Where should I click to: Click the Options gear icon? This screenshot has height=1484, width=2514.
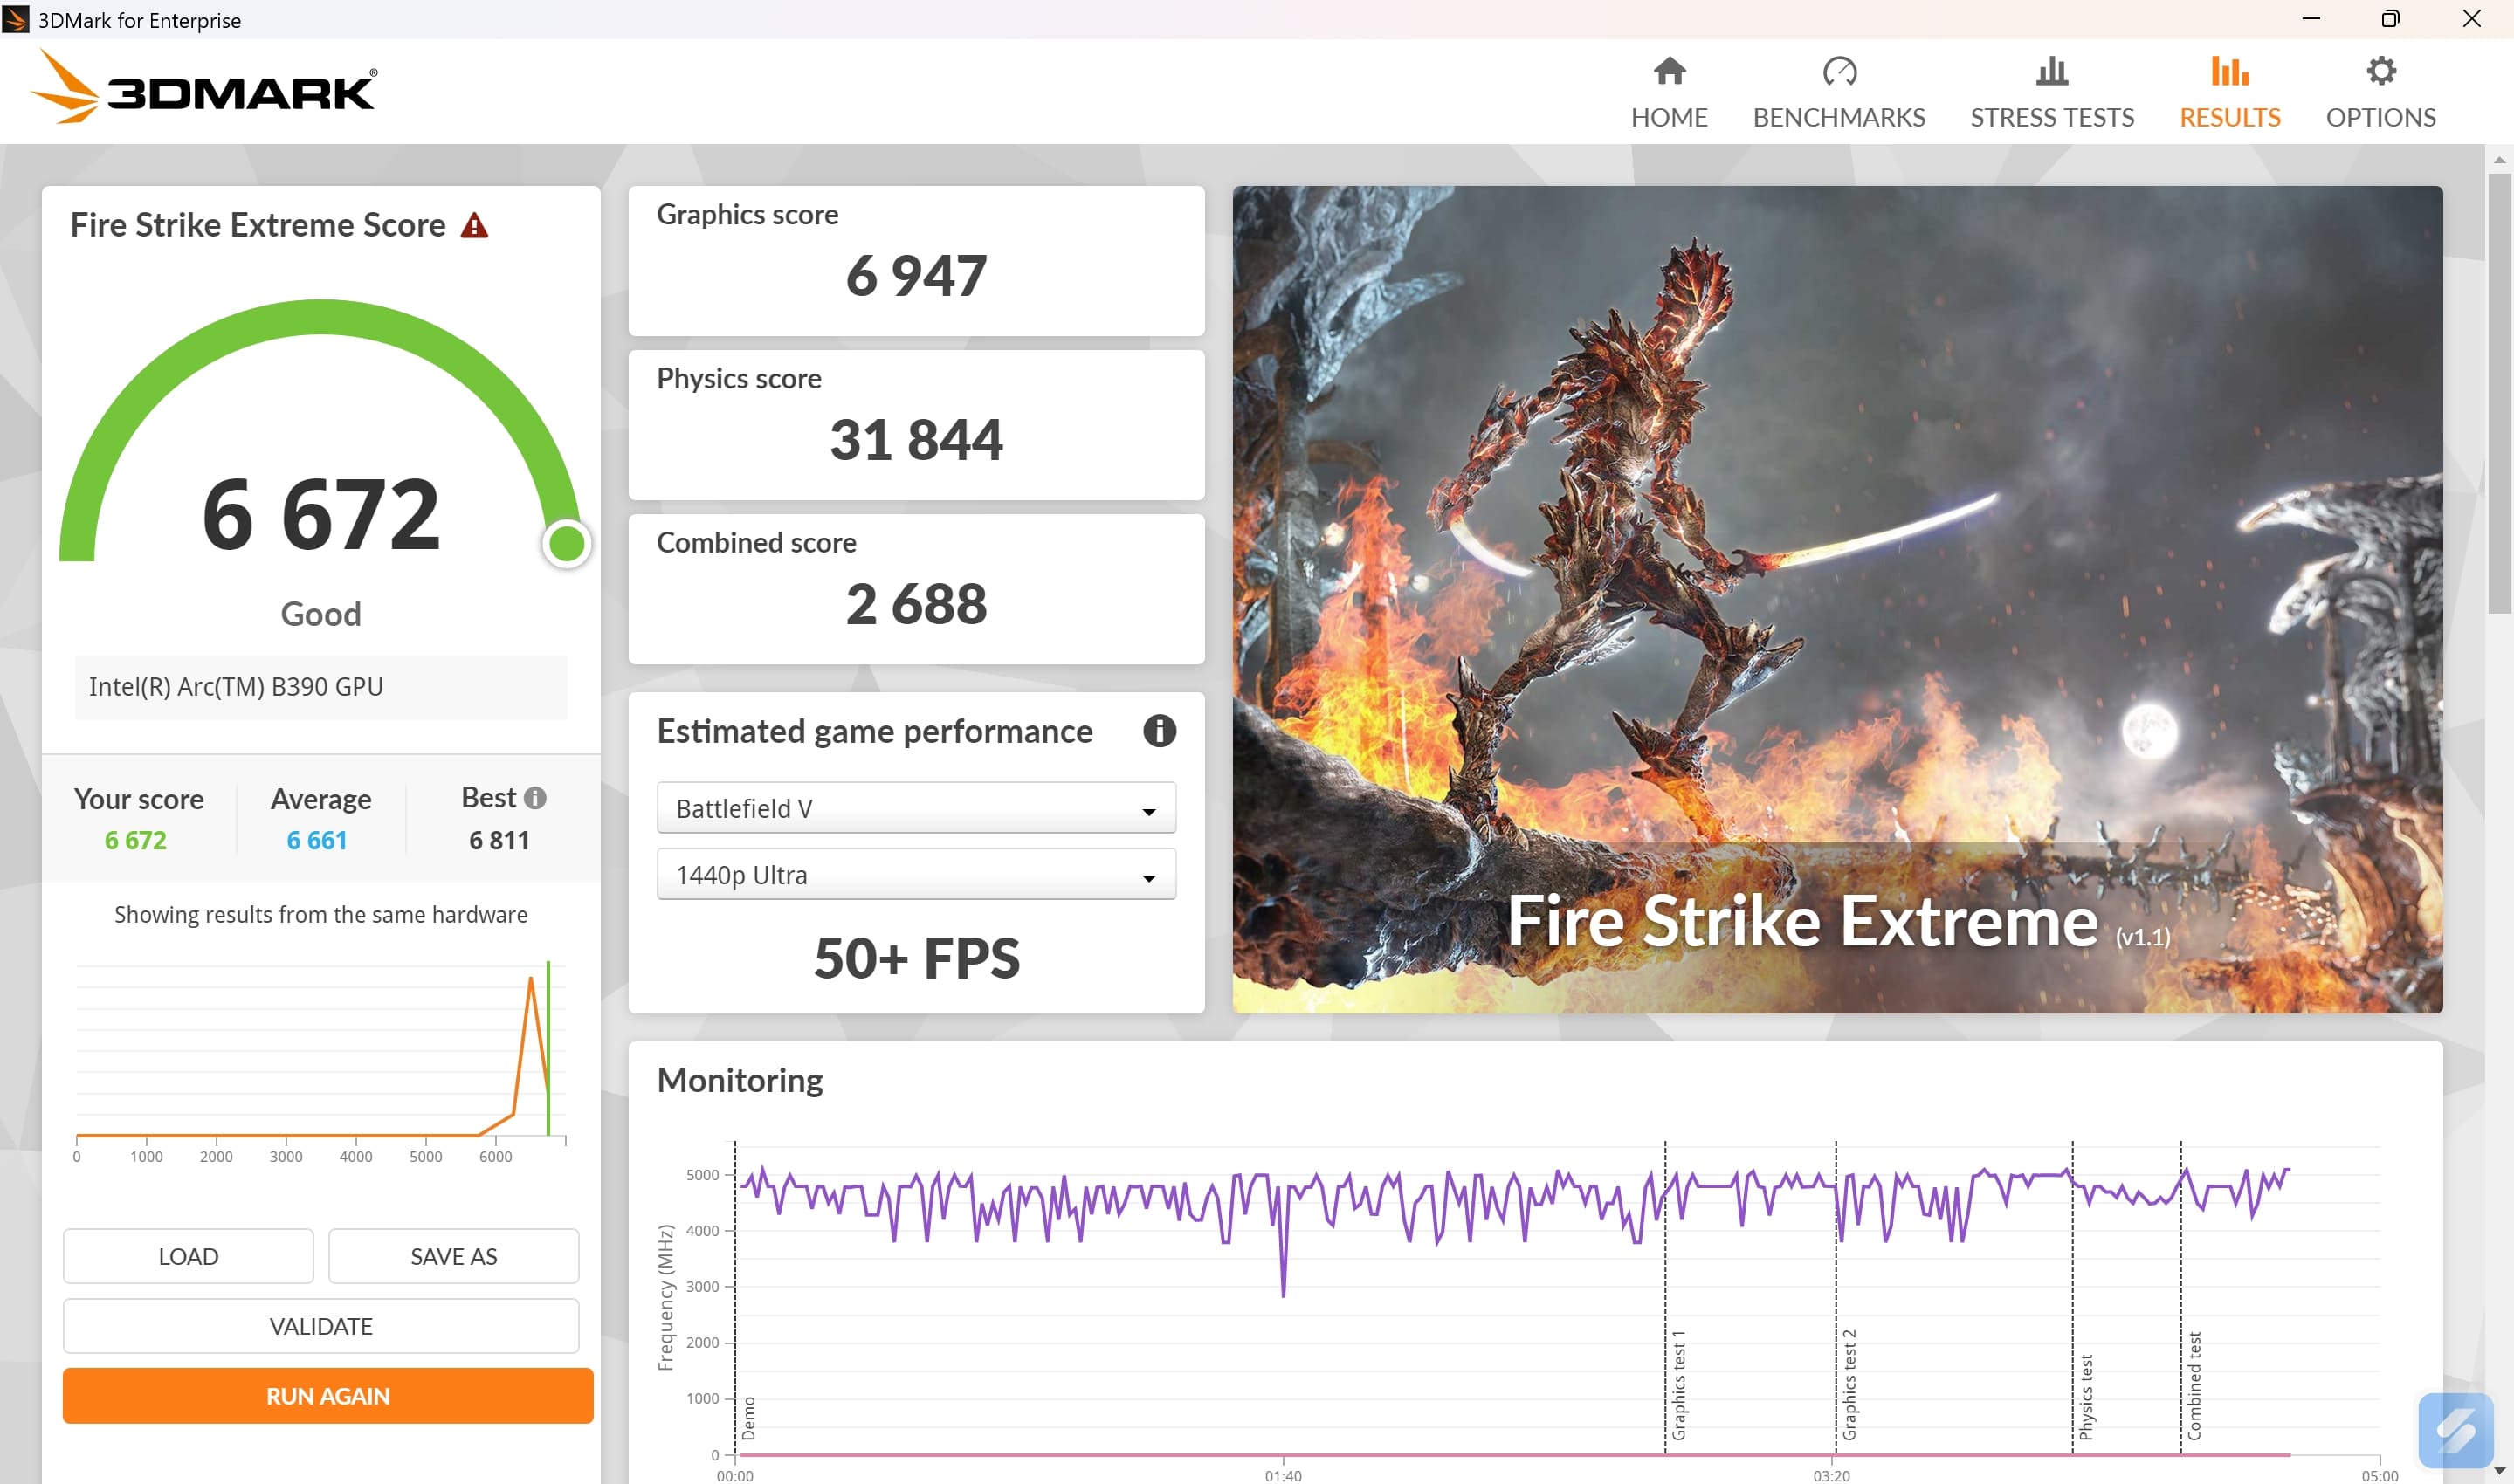[x=2380, y=71]
